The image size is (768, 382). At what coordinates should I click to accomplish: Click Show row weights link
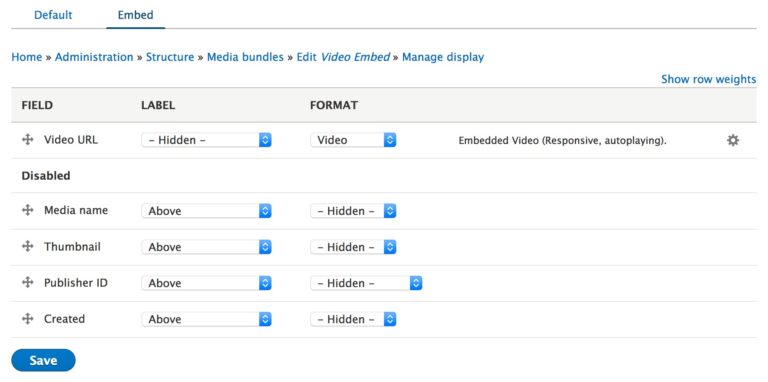pyautogui.click(x=708, y=79)
